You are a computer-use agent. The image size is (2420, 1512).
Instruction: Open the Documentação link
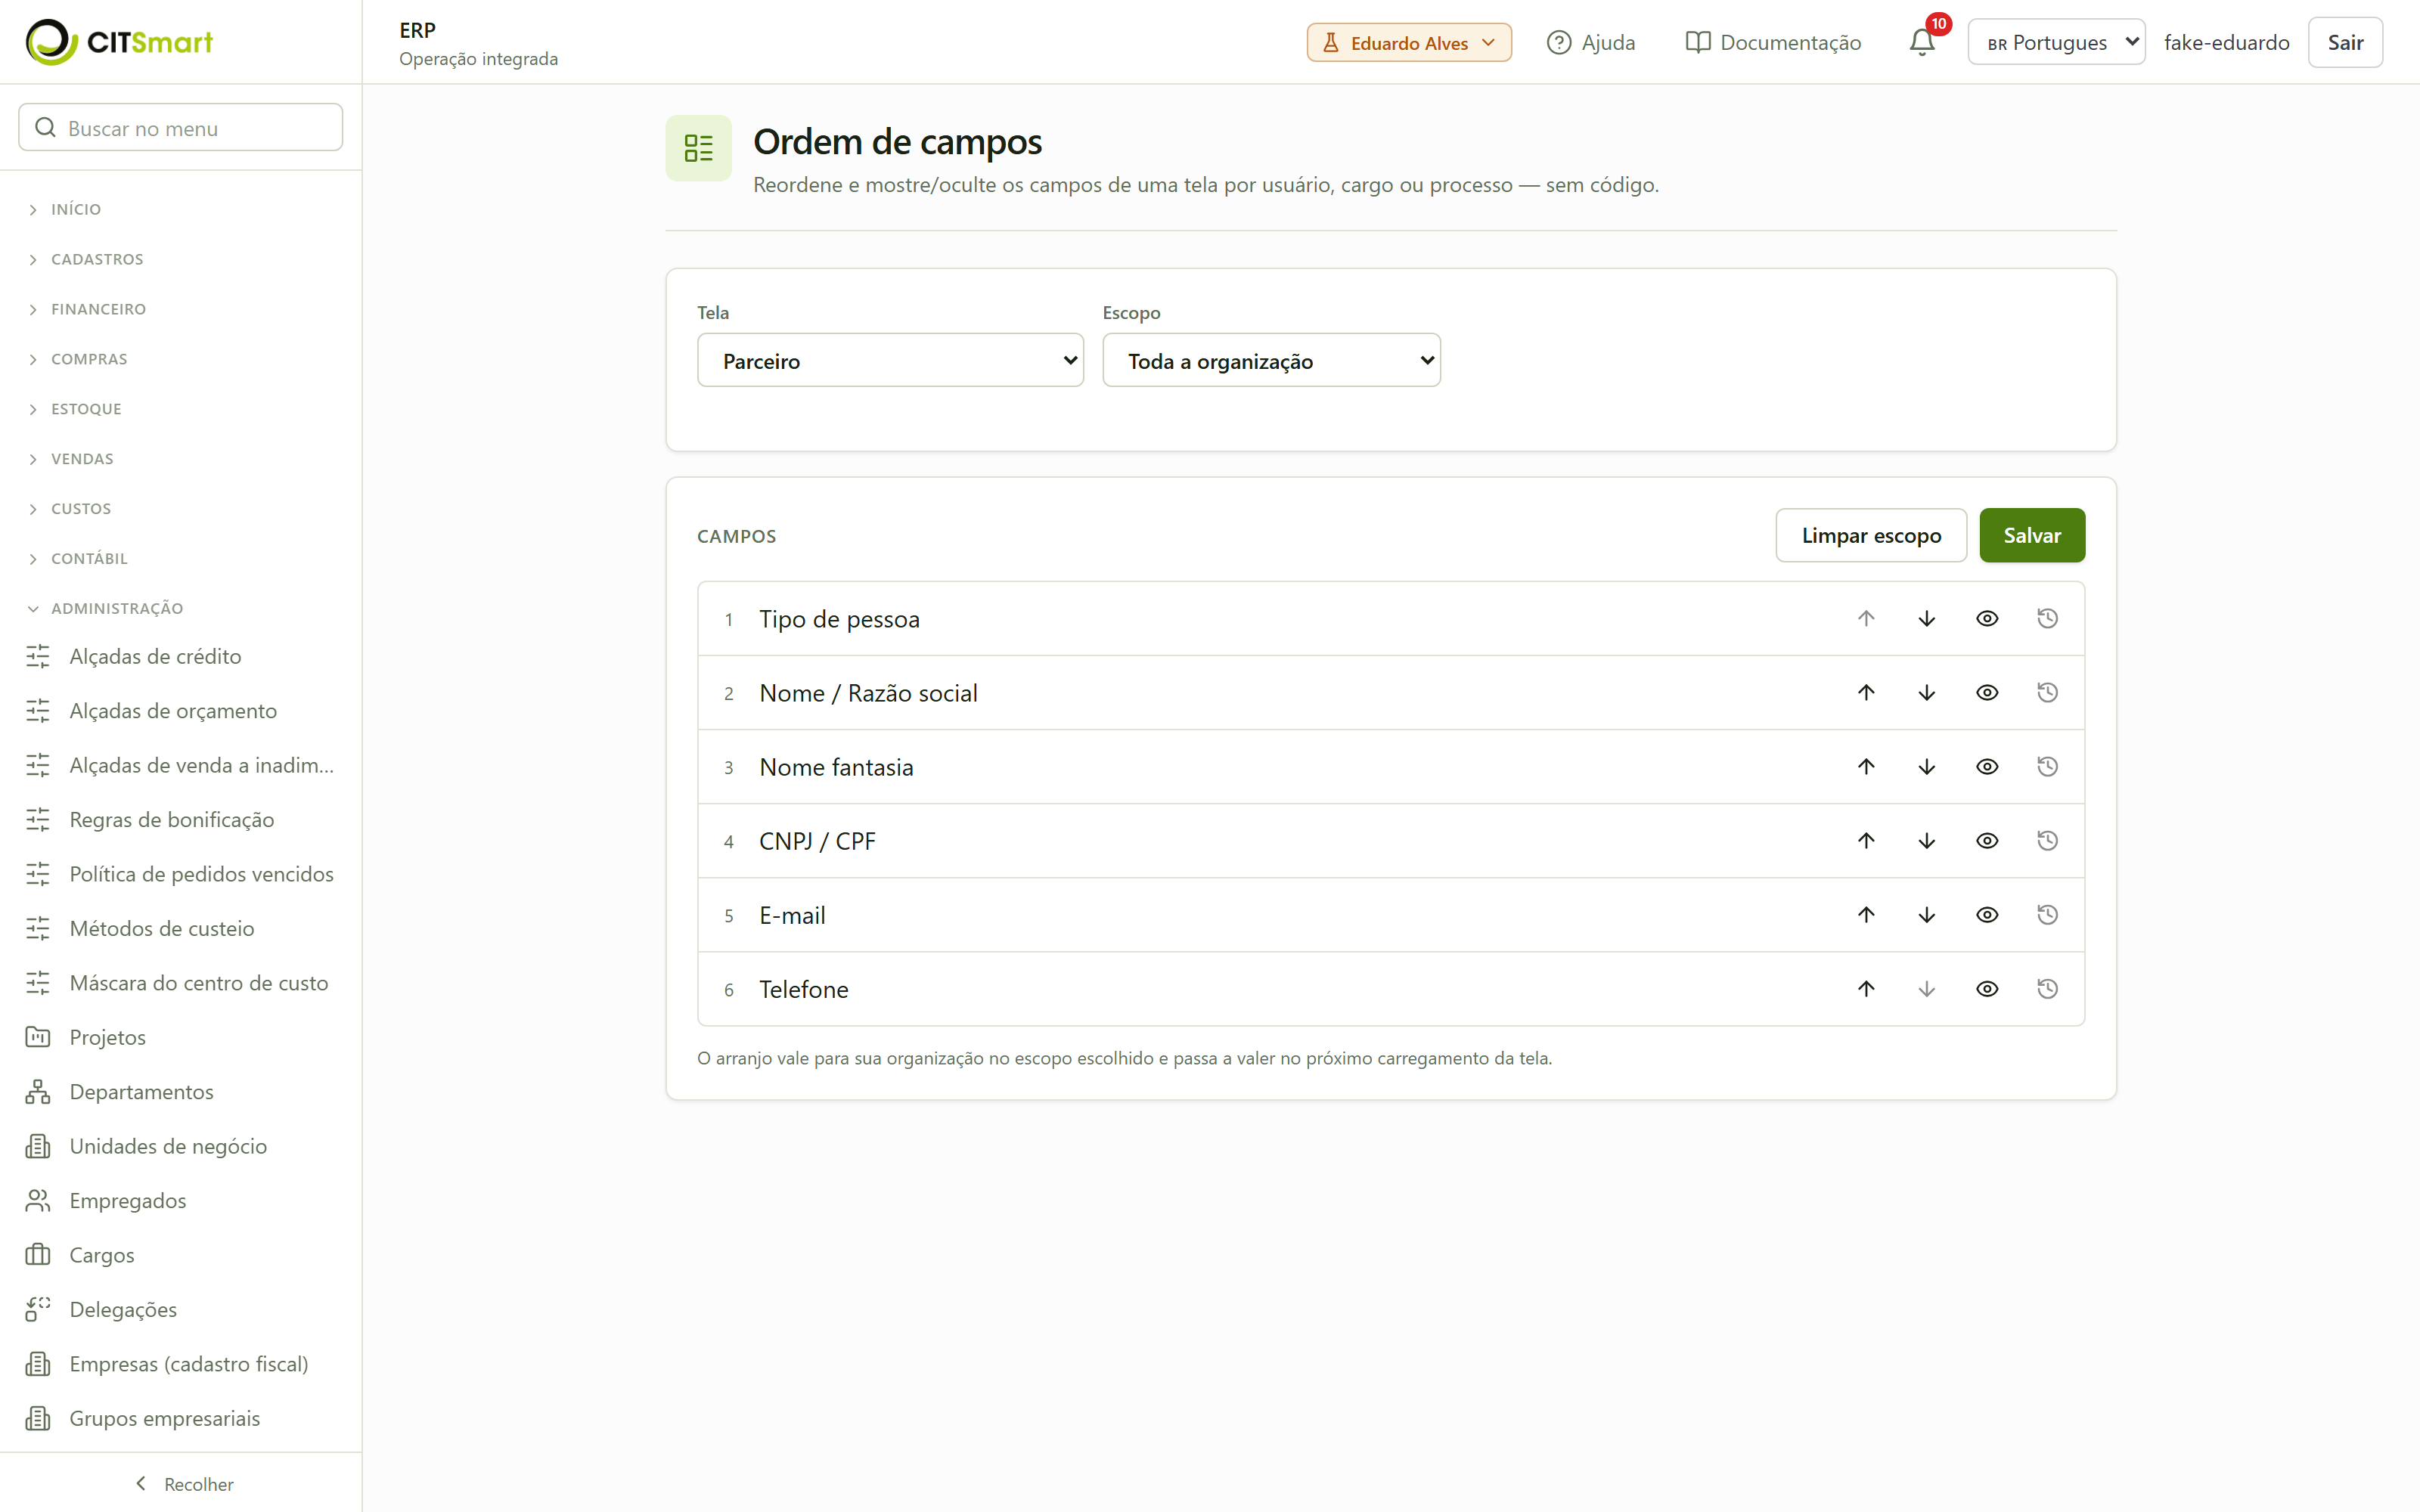tap(1773, 42)
